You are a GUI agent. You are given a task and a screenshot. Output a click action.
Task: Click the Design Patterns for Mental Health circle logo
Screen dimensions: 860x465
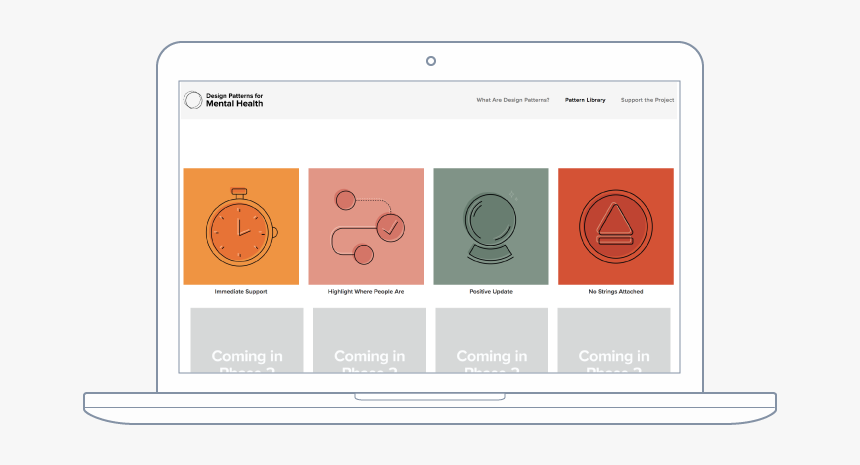[193, 100]
